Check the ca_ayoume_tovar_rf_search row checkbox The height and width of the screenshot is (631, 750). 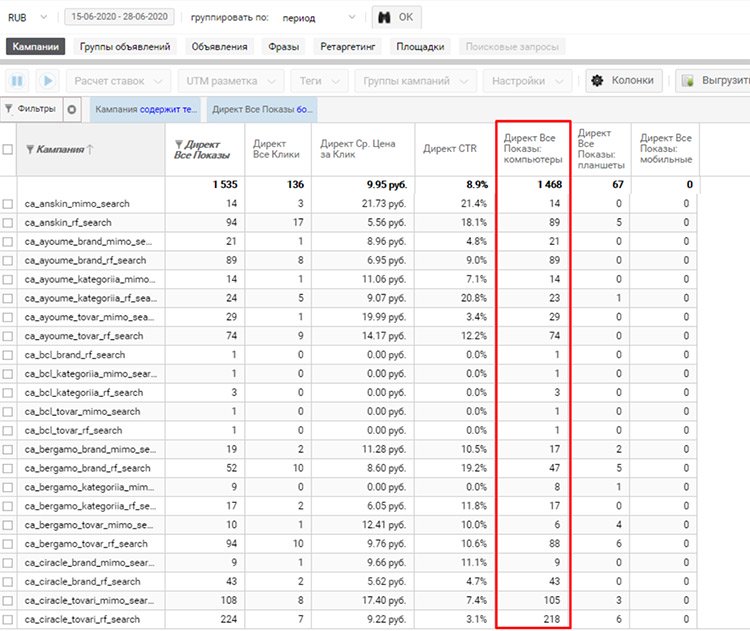pyautogui.click(x=8, y=336)
